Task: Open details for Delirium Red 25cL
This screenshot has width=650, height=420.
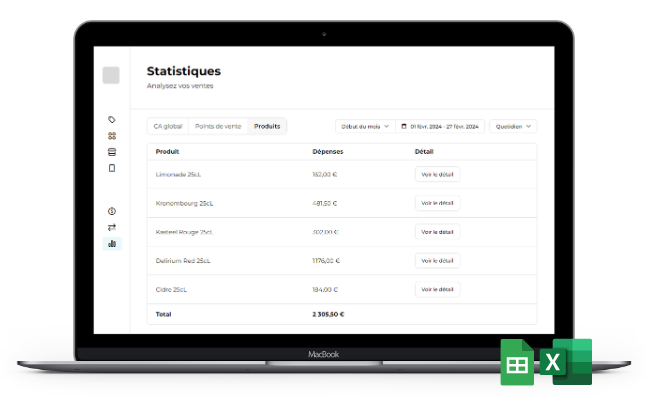Action: [437, 260]
